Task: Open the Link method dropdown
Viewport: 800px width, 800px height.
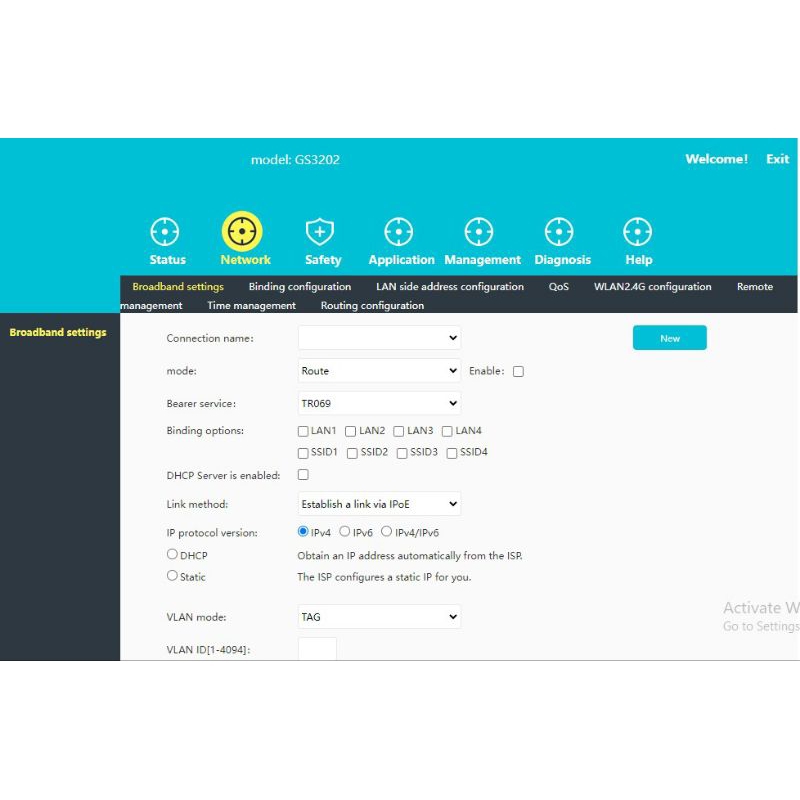Action: click(379, 504)
